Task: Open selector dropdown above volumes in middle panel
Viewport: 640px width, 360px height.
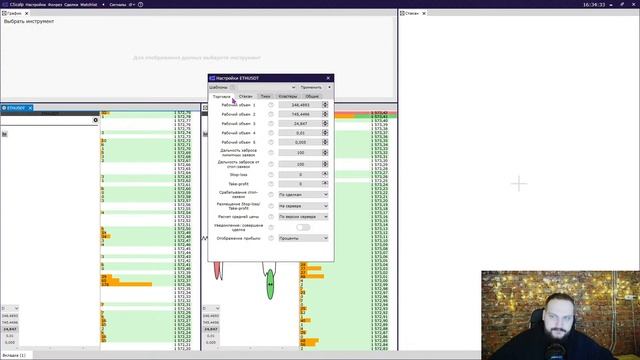Action: tap(211, 308)
